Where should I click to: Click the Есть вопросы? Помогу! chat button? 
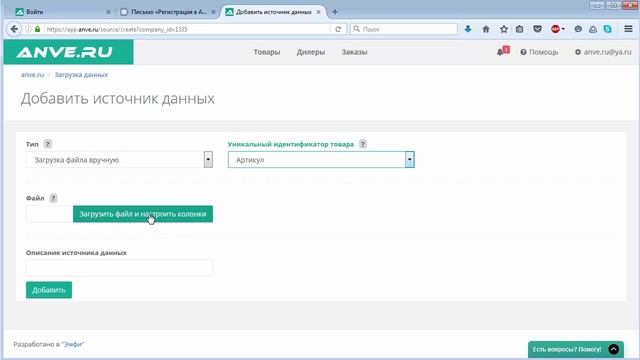(x=576, y=349)
